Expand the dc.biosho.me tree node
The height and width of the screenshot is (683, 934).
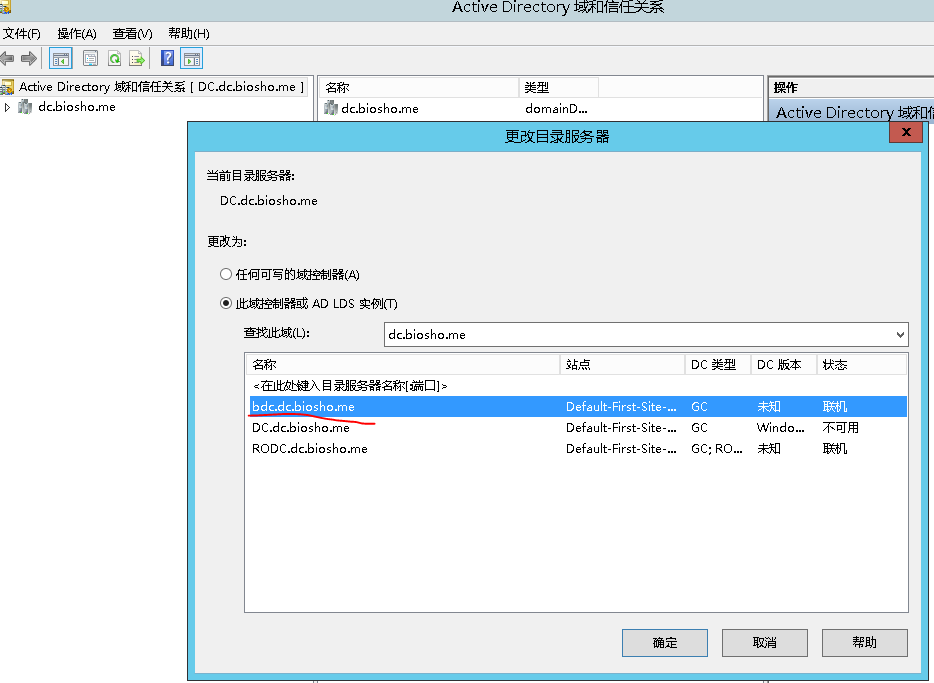7,107
